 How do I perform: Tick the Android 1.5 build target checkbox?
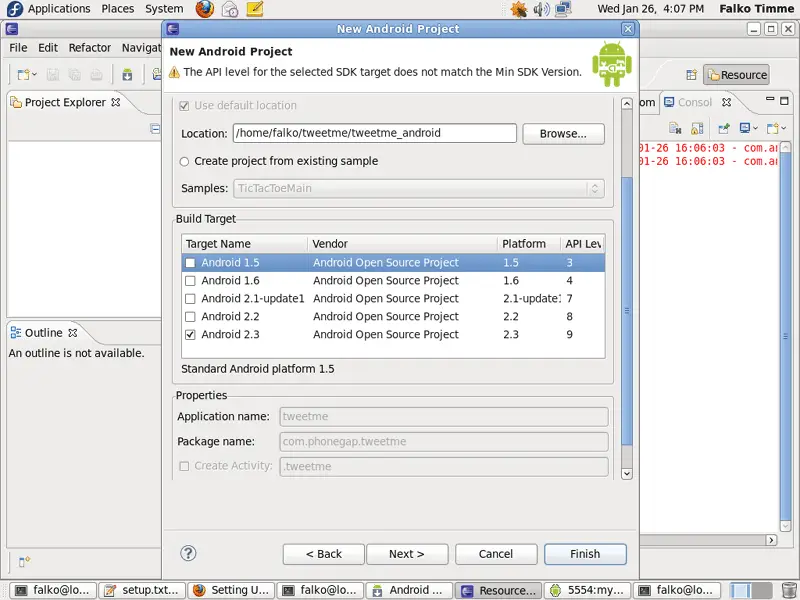[190, 263]
